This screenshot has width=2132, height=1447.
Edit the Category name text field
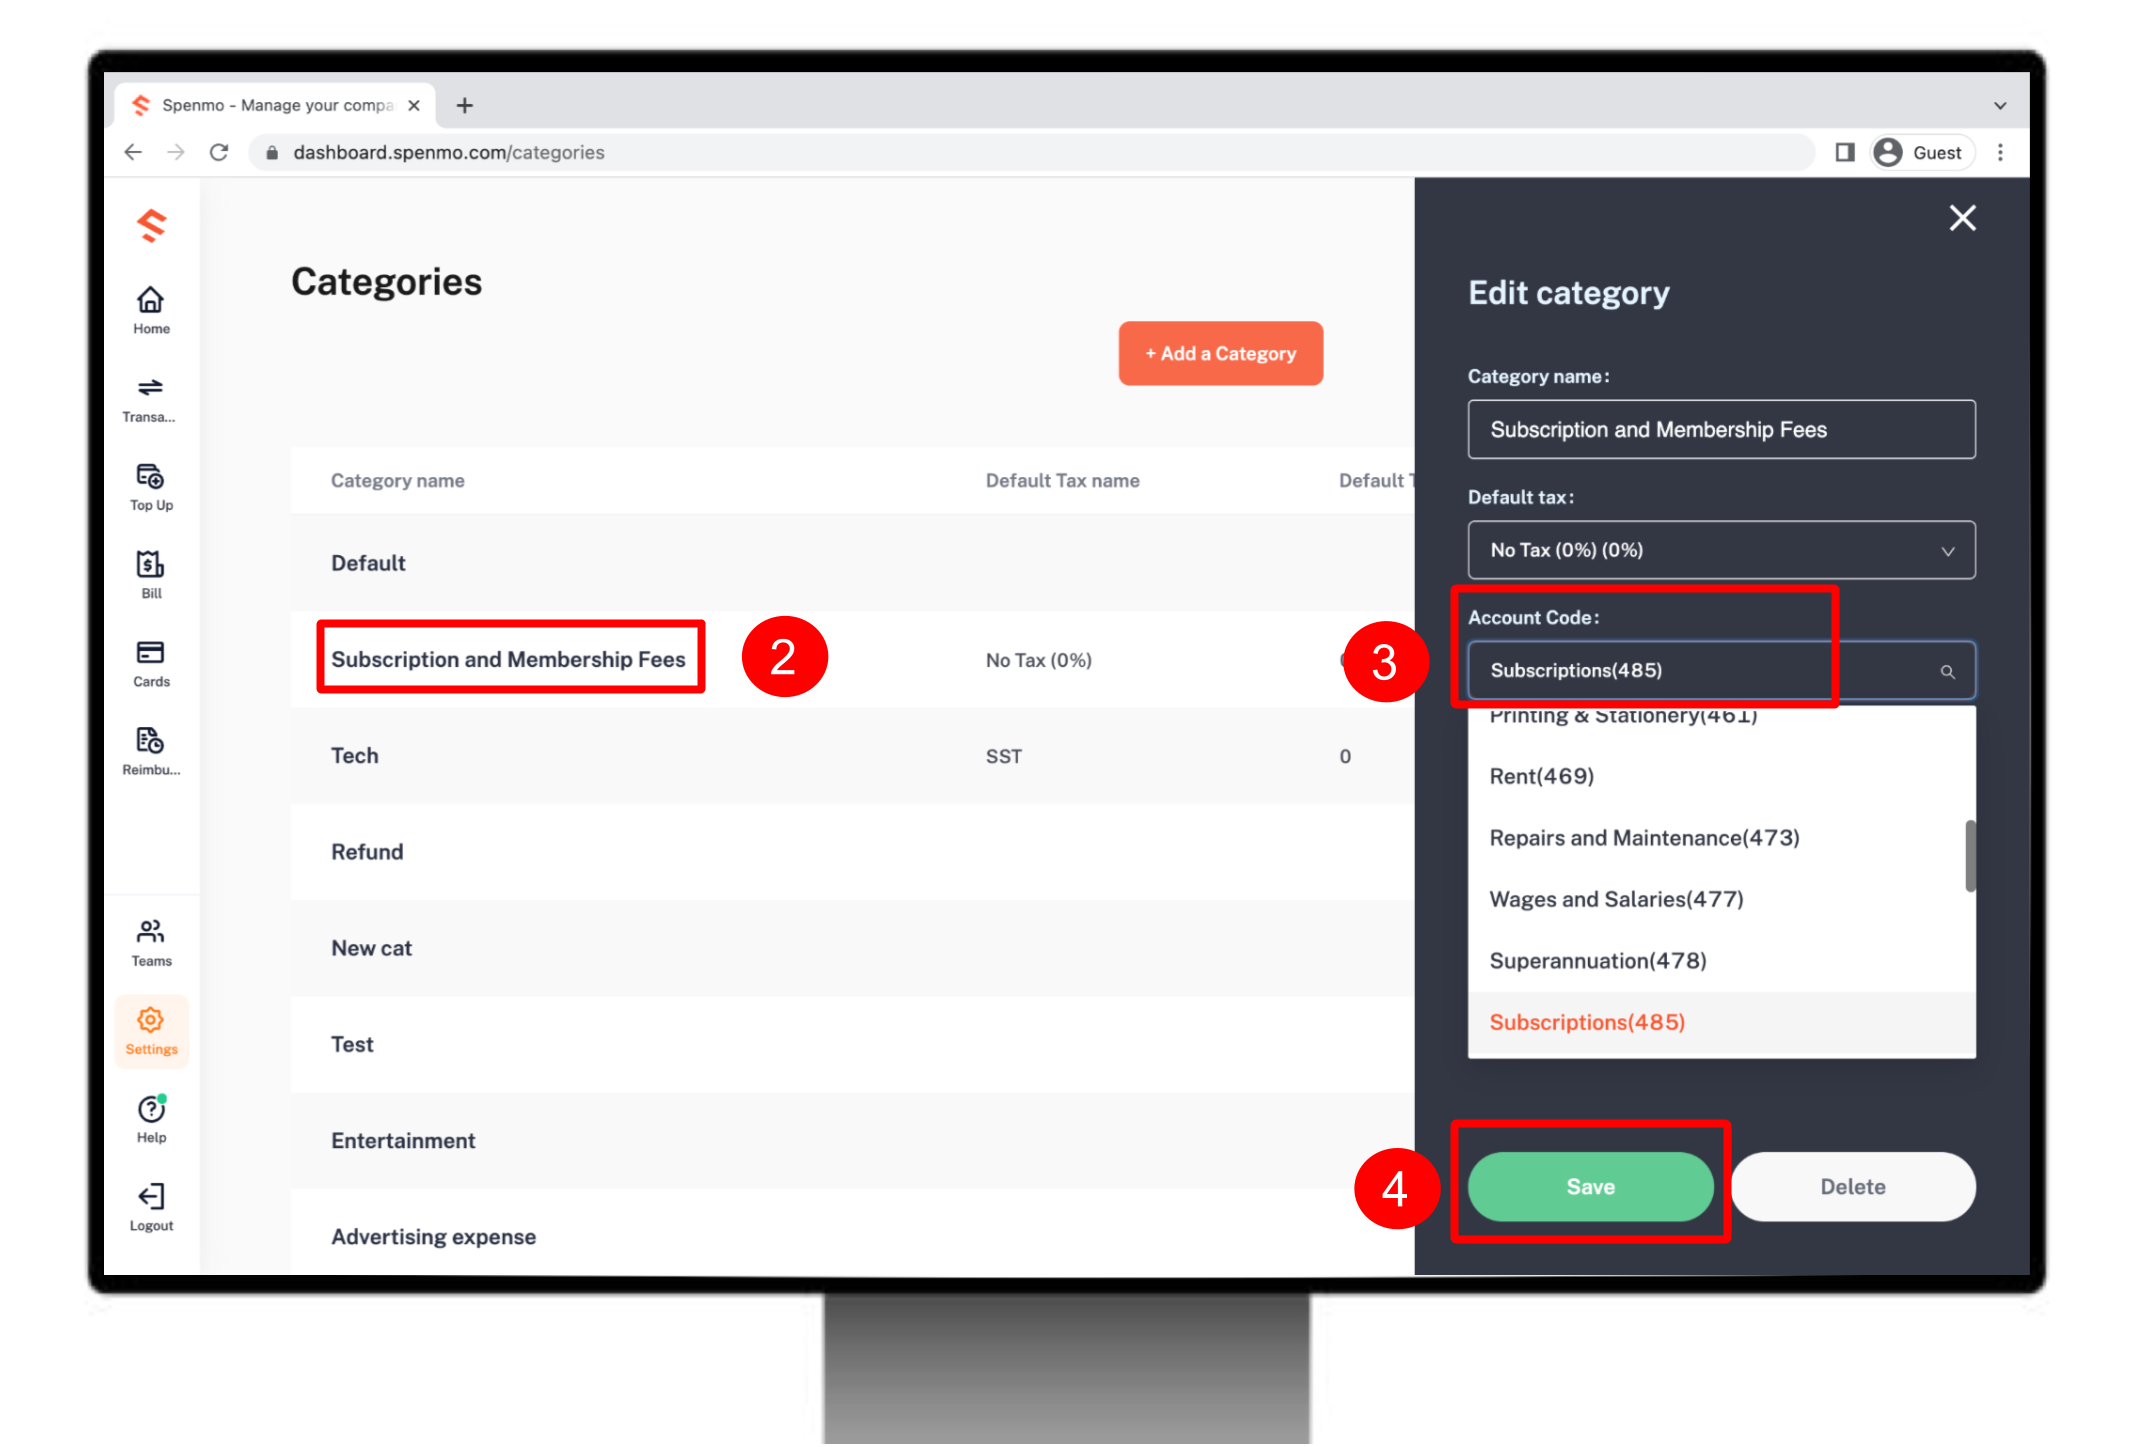click(x=1721, y=430)
